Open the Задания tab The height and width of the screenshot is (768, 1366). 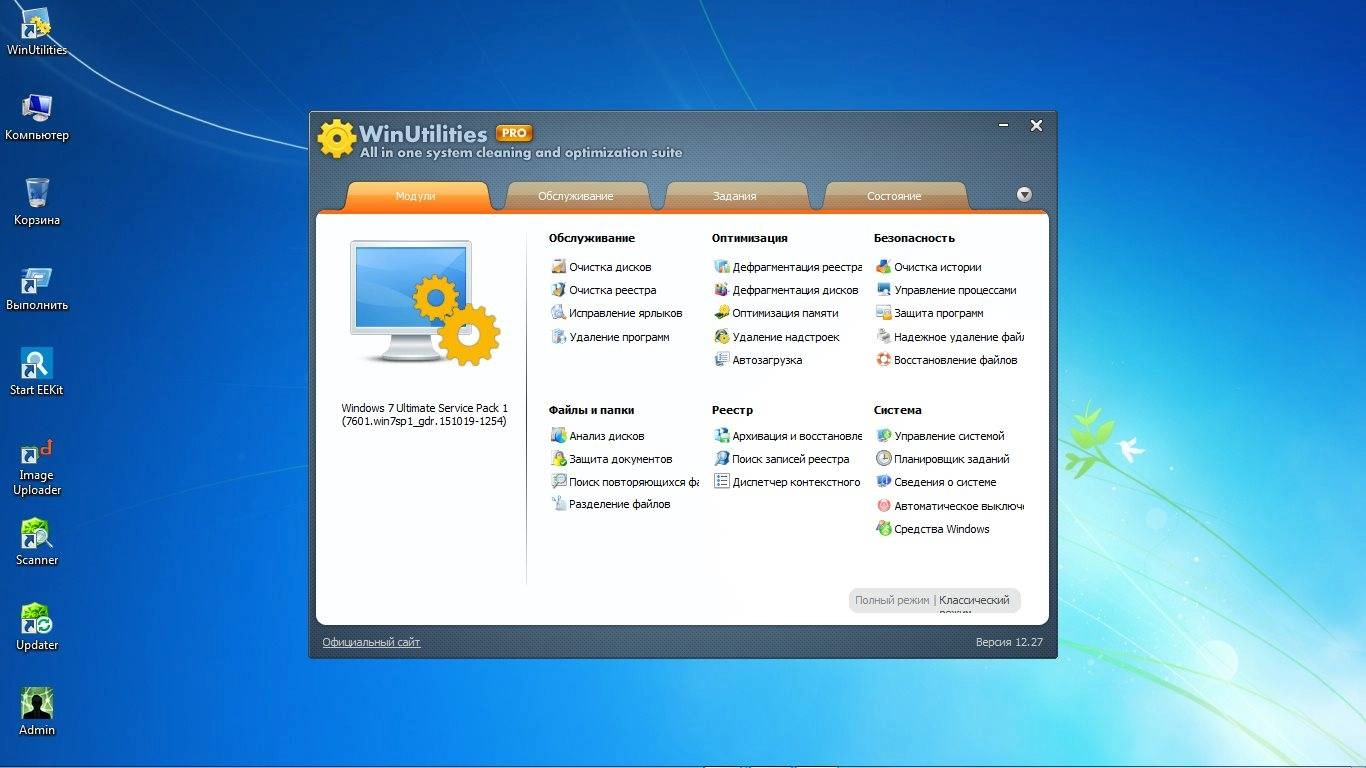(x=735, y=196)
